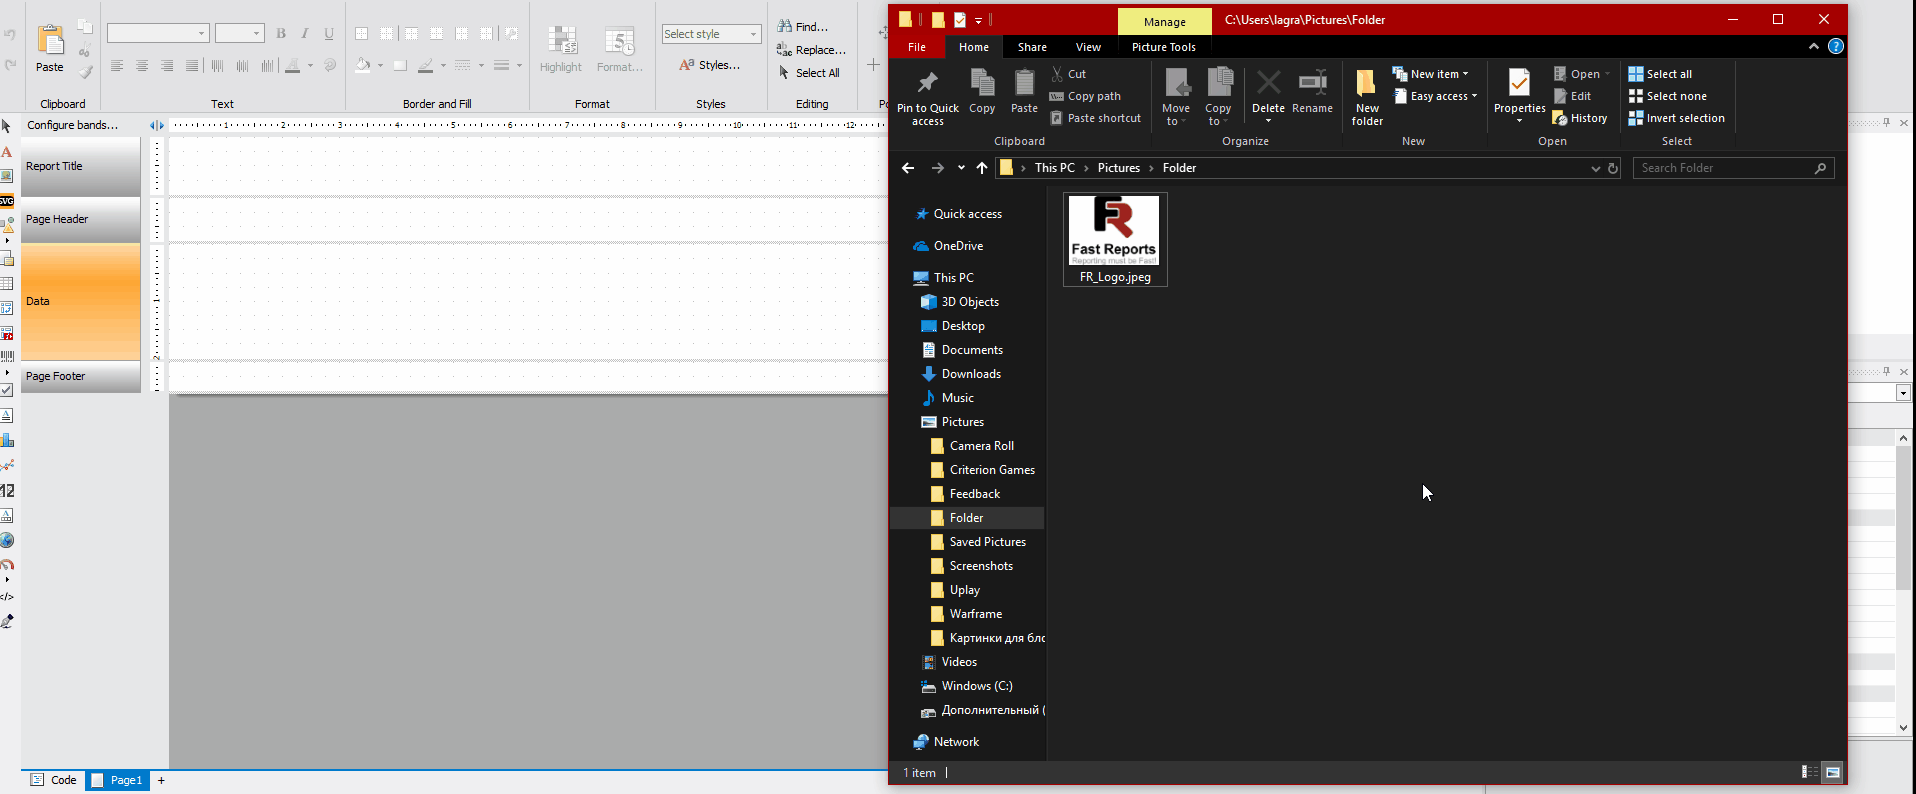Click the fill color bucket swatch
Image resolution: width=1916 pixels, height=794 pixels.
(363, 66)
